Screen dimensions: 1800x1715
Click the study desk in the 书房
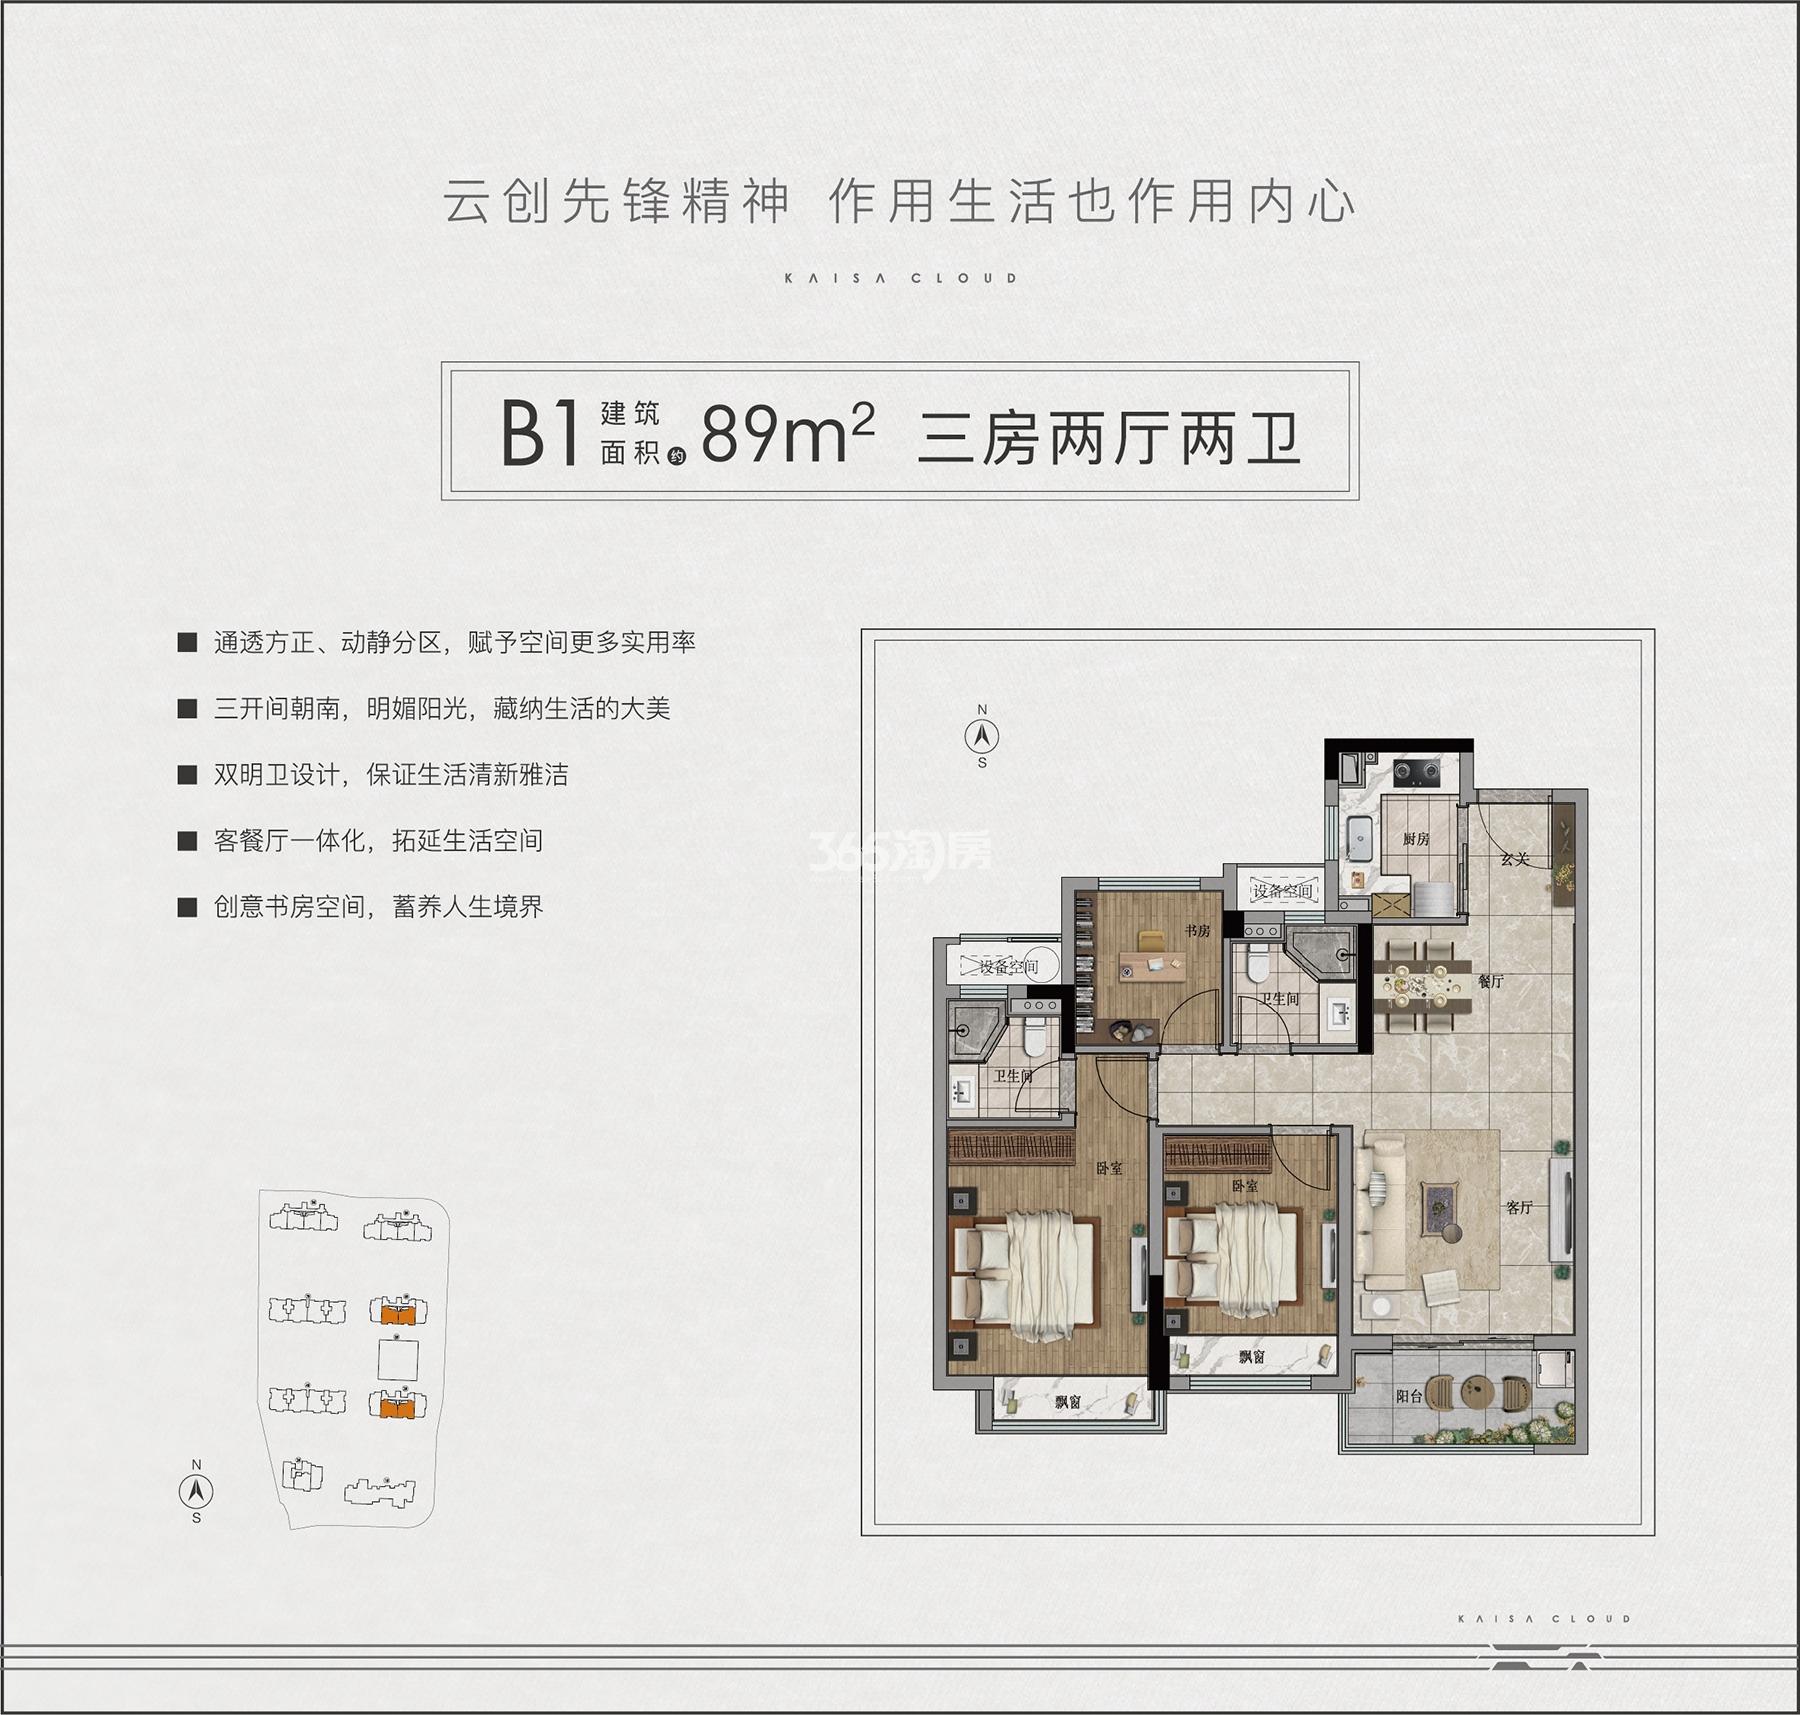1151,965
